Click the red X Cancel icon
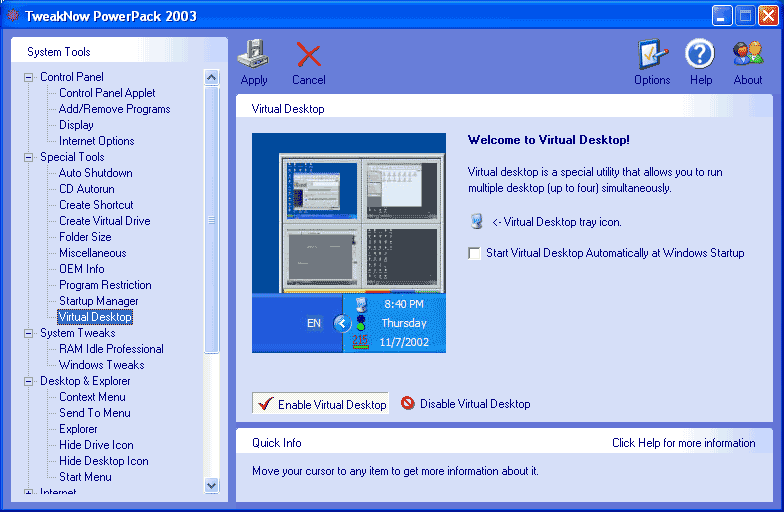Image resolution: width=784 pixels, height=512 pixels. tap(309, 54)
